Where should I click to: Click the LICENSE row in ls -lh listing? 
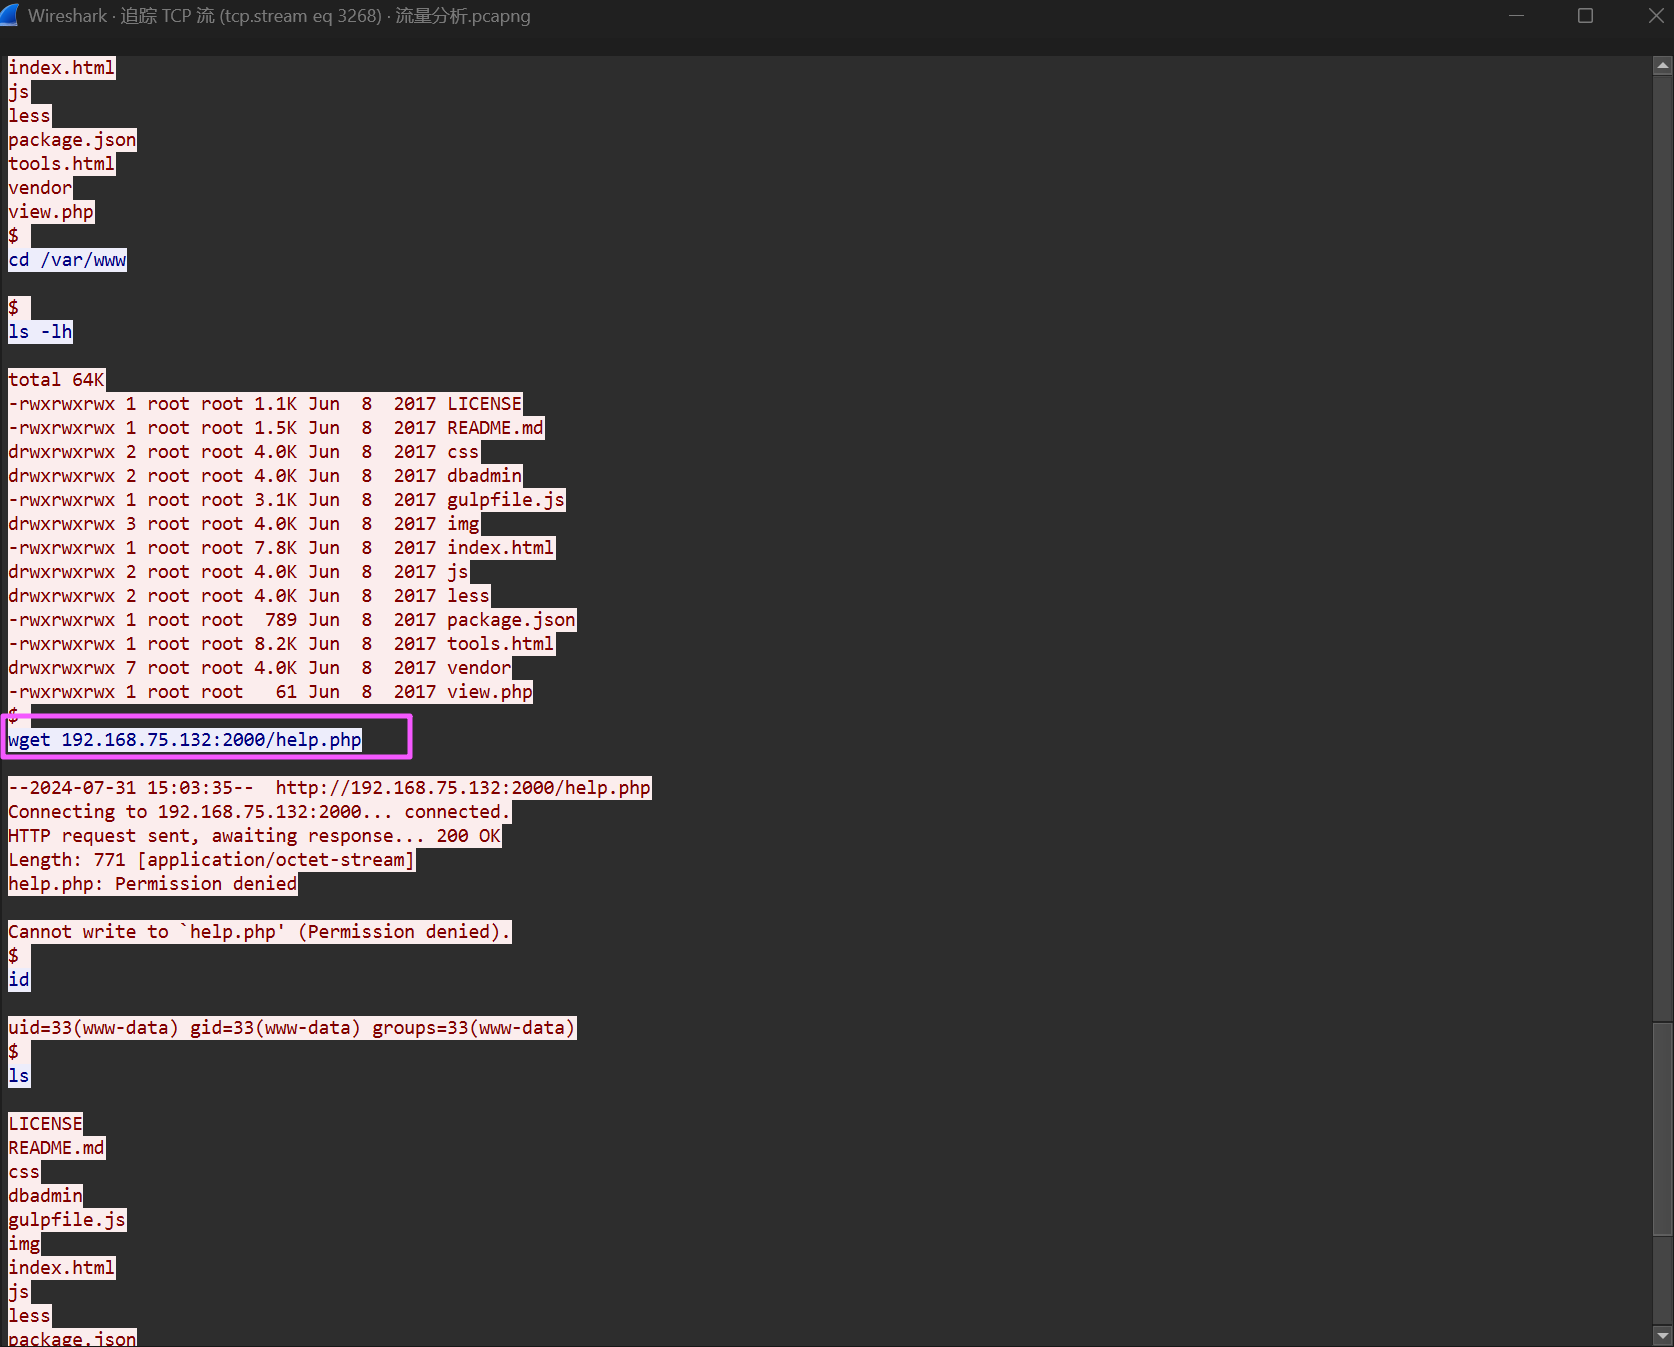[x=266, y=404]
